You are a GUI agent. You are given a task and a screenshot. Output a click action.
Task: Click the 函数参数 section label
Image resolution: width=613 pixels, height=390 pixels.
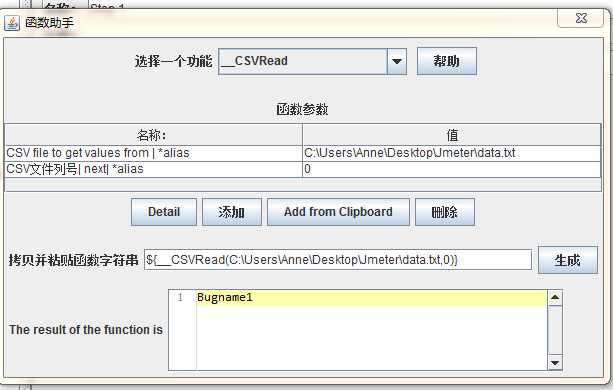[x=302, y=109]
